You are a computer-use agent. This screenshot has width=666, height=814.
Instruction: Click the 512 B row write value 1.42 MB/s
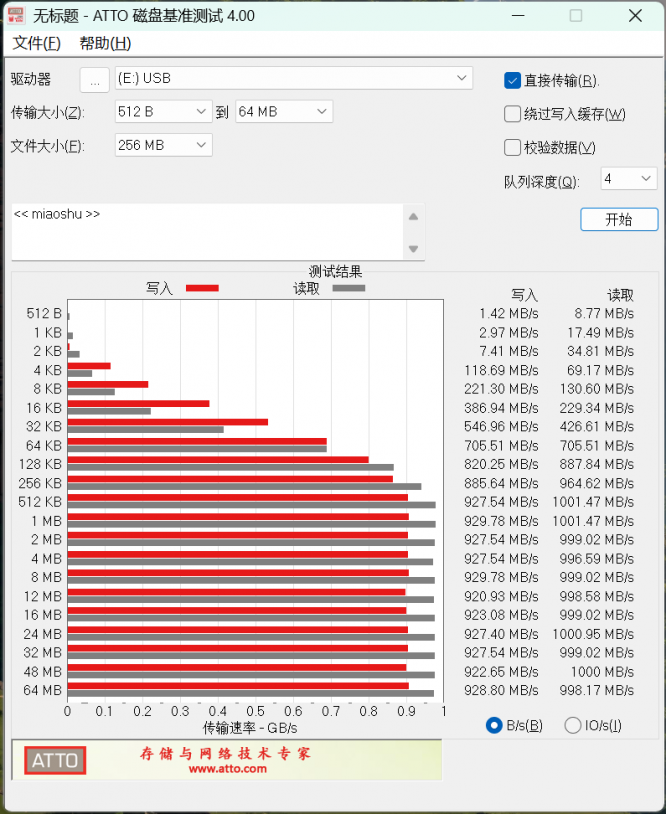click(508, 314)
